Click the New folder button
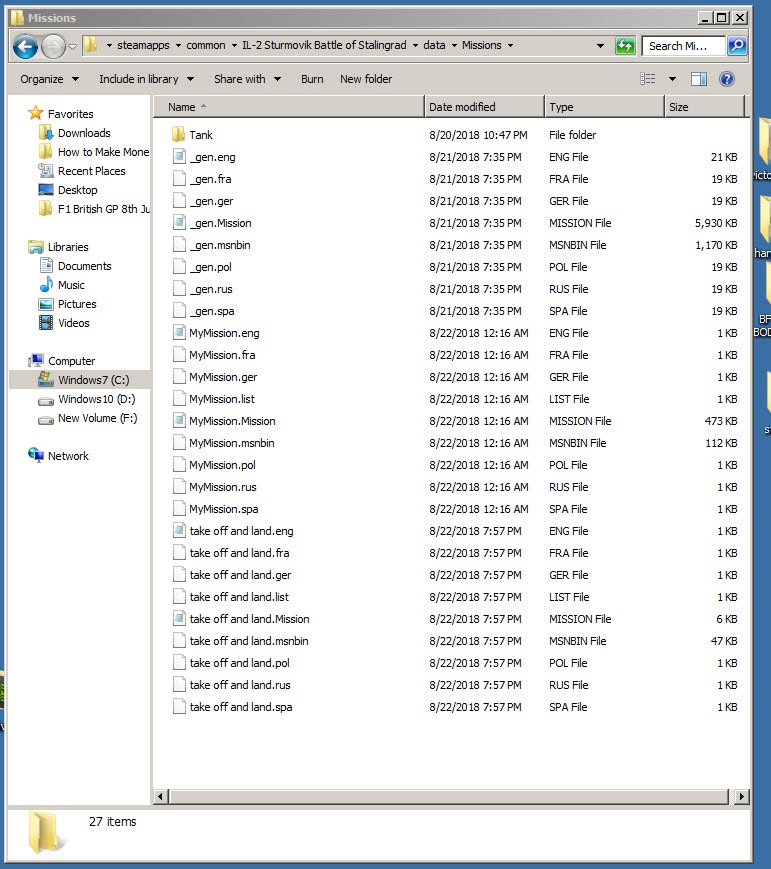 366,79
